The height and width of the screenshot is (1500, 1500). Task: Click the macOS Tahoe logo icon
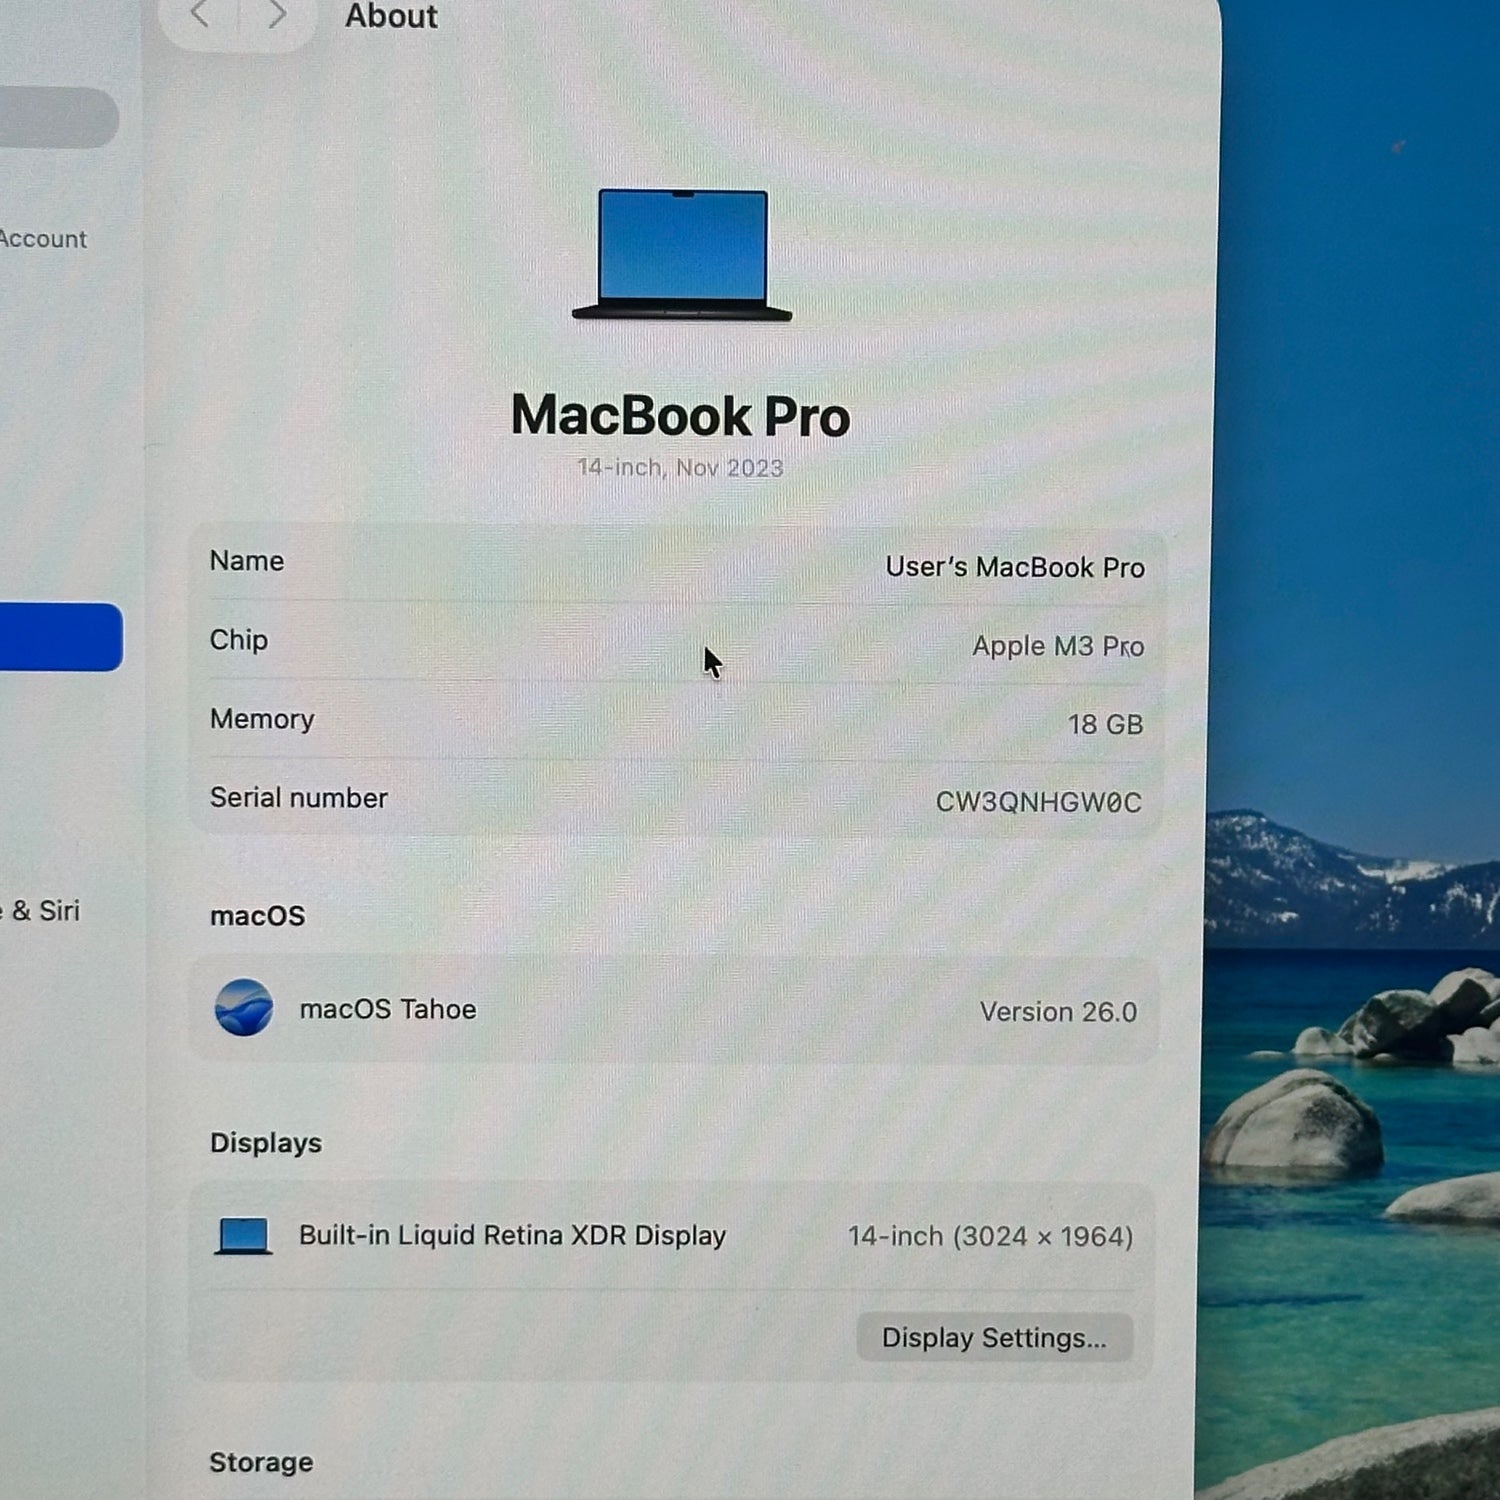[x=244, y=1007]
